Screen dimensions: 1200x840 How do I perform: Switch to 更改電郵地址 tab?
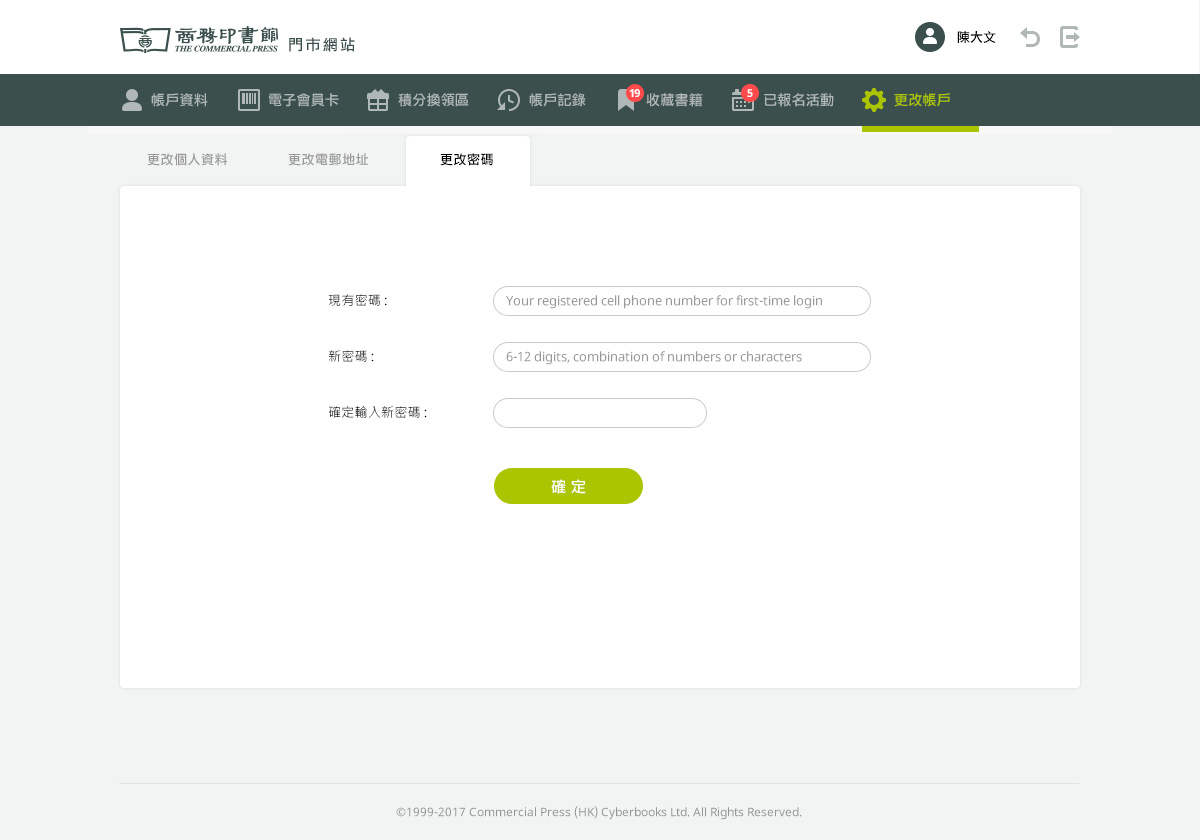pos(328,160)
